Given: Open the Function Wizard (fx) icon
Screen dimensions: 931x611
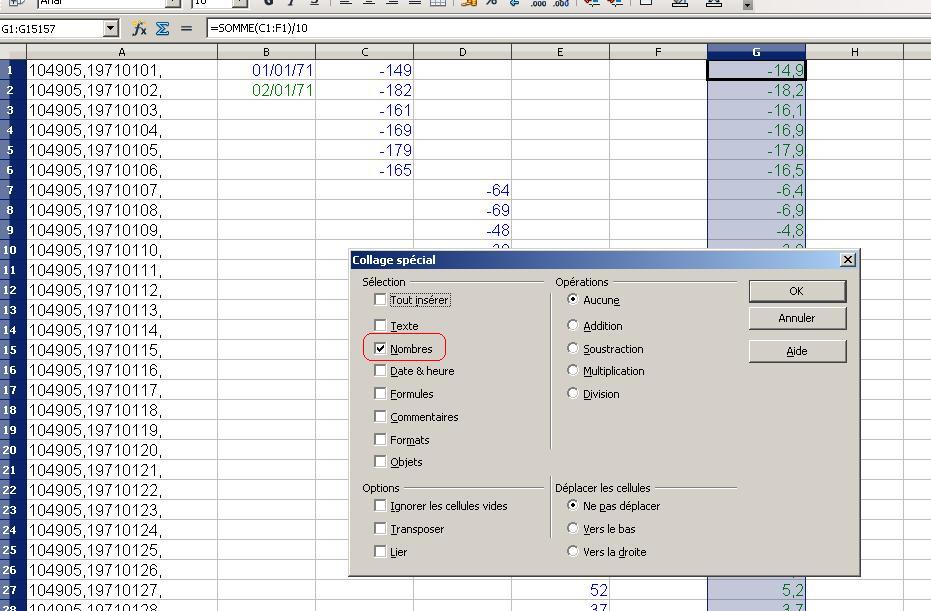Looking at the screenshot, I should (x=140, y=28).
